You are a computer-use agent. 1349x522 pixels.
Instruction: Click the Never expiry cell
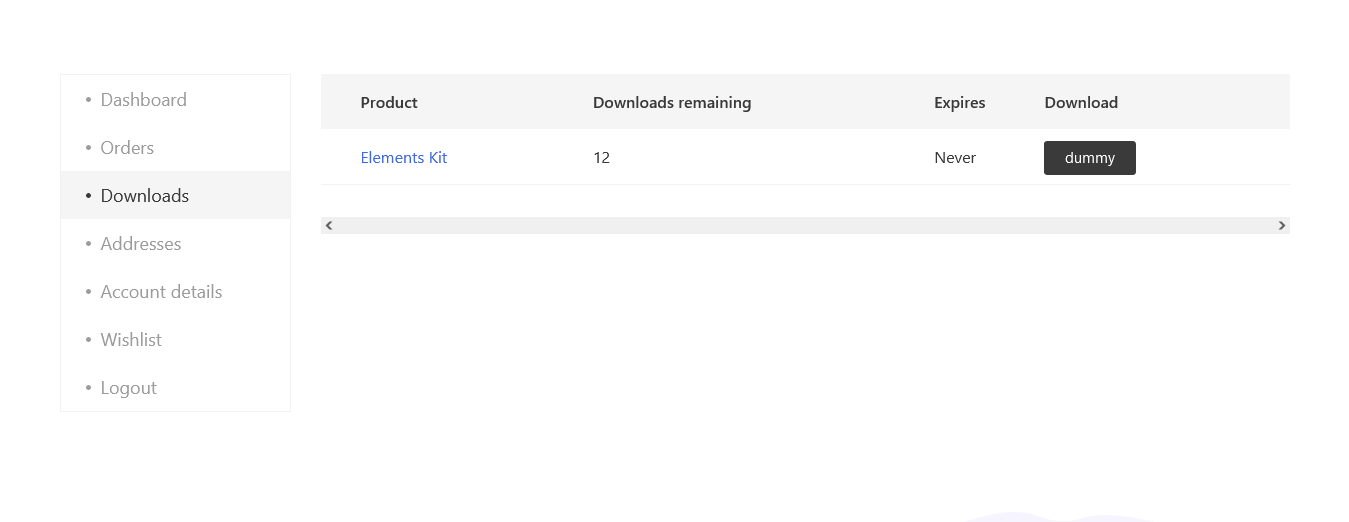click(x=955, y=158)
